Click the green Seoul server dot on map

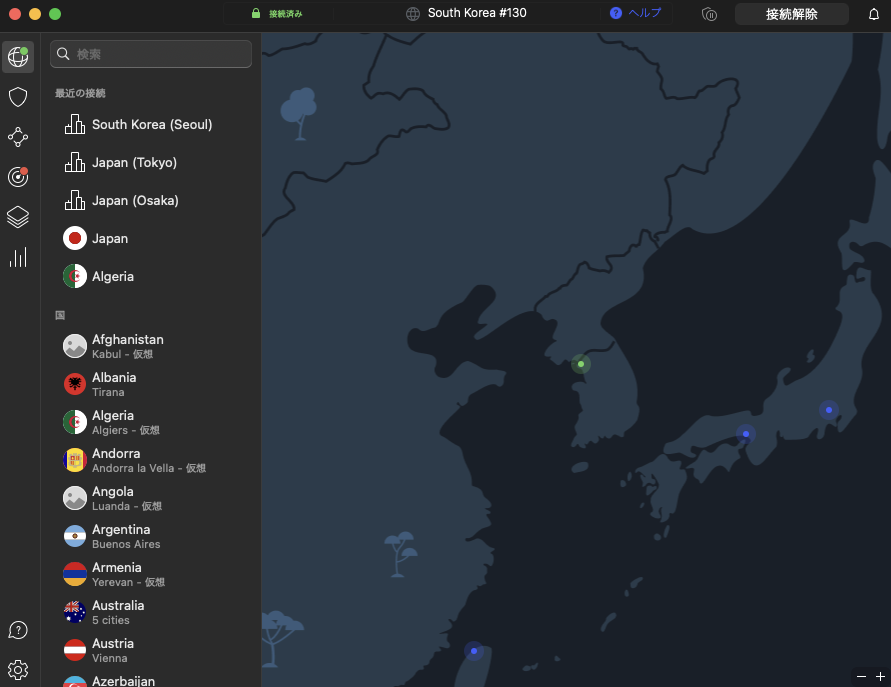[581, 364]
